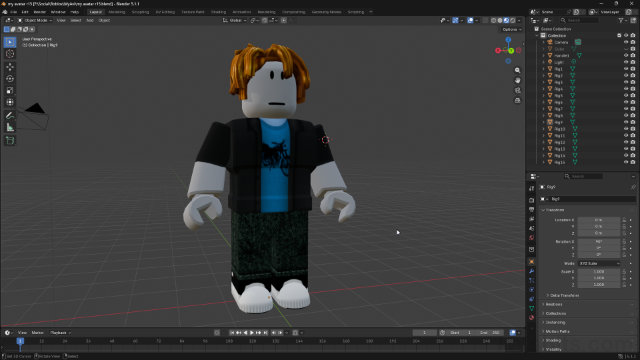Viewport: 640px width, 360px height.
Task: Open the Global transform orientation dropdown
Action: coord(235,20)
